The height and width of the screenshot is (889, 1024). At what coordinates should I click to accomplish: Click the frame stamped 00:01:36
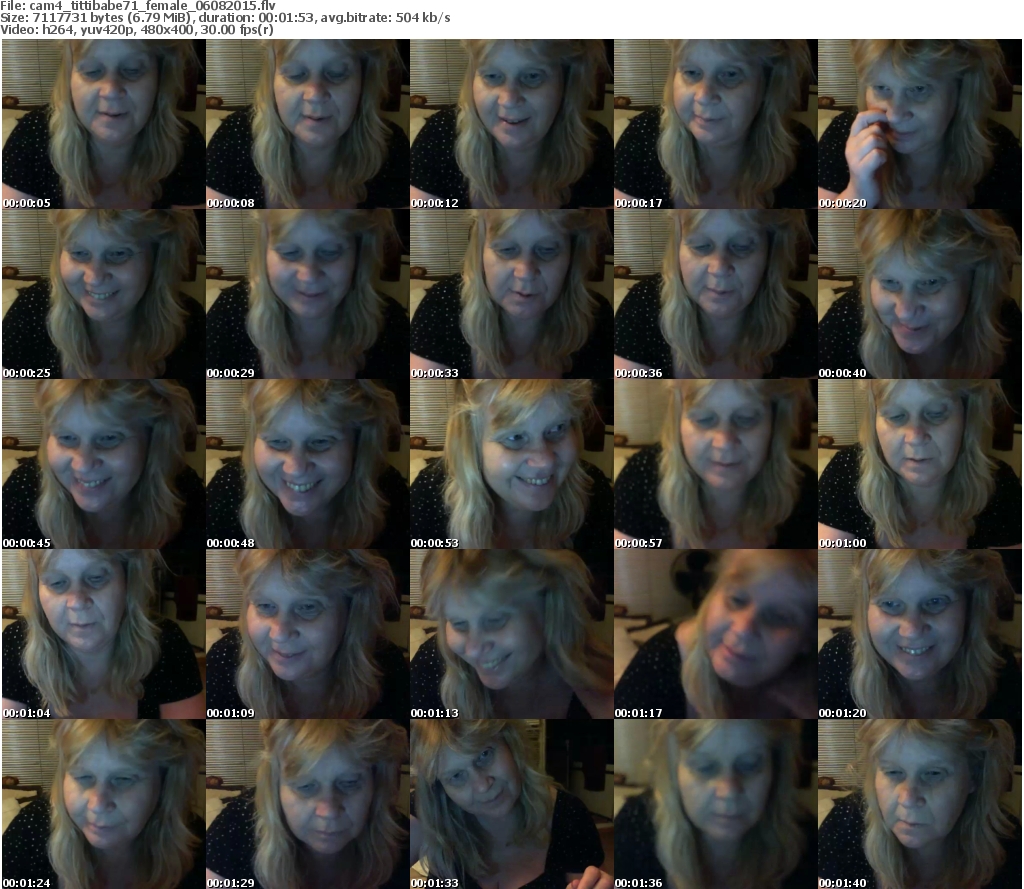[716, 804]
